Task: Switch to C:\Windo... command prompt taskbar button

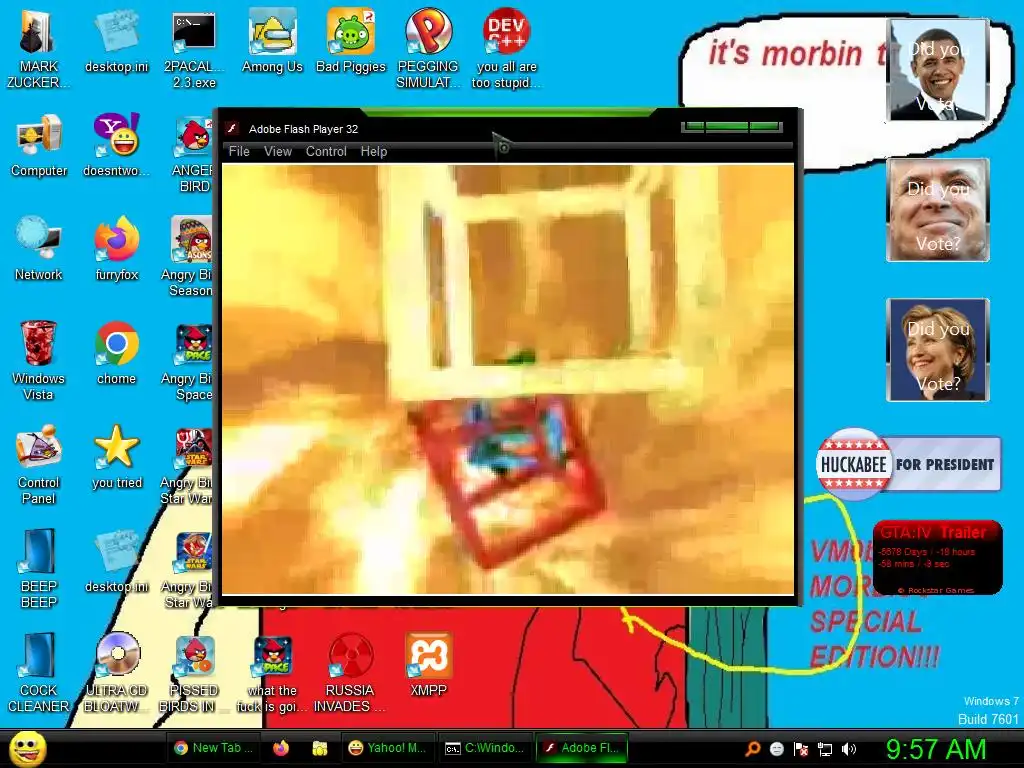Action: coord(484,748)
